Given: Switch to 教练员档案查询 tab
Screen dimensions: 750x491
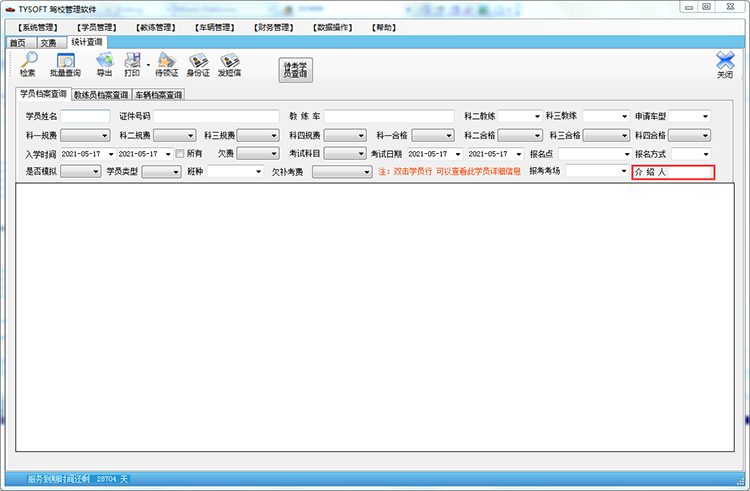Looking at the screenshot, I should (x=101, y=95).
